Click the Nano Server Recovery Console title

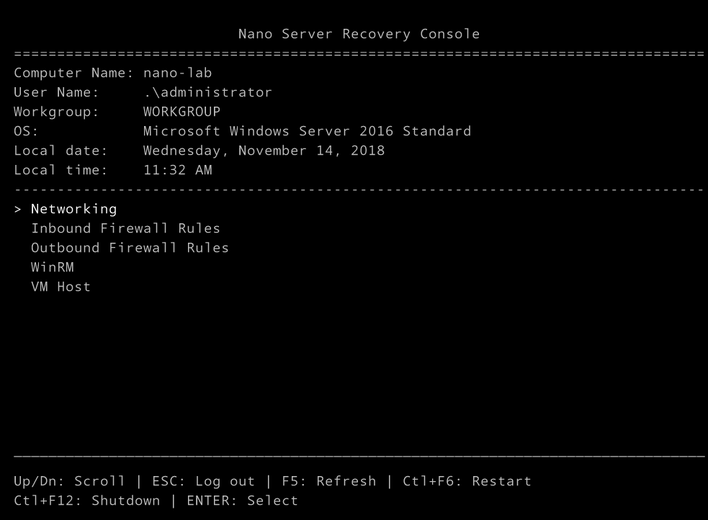pos(359,34)
